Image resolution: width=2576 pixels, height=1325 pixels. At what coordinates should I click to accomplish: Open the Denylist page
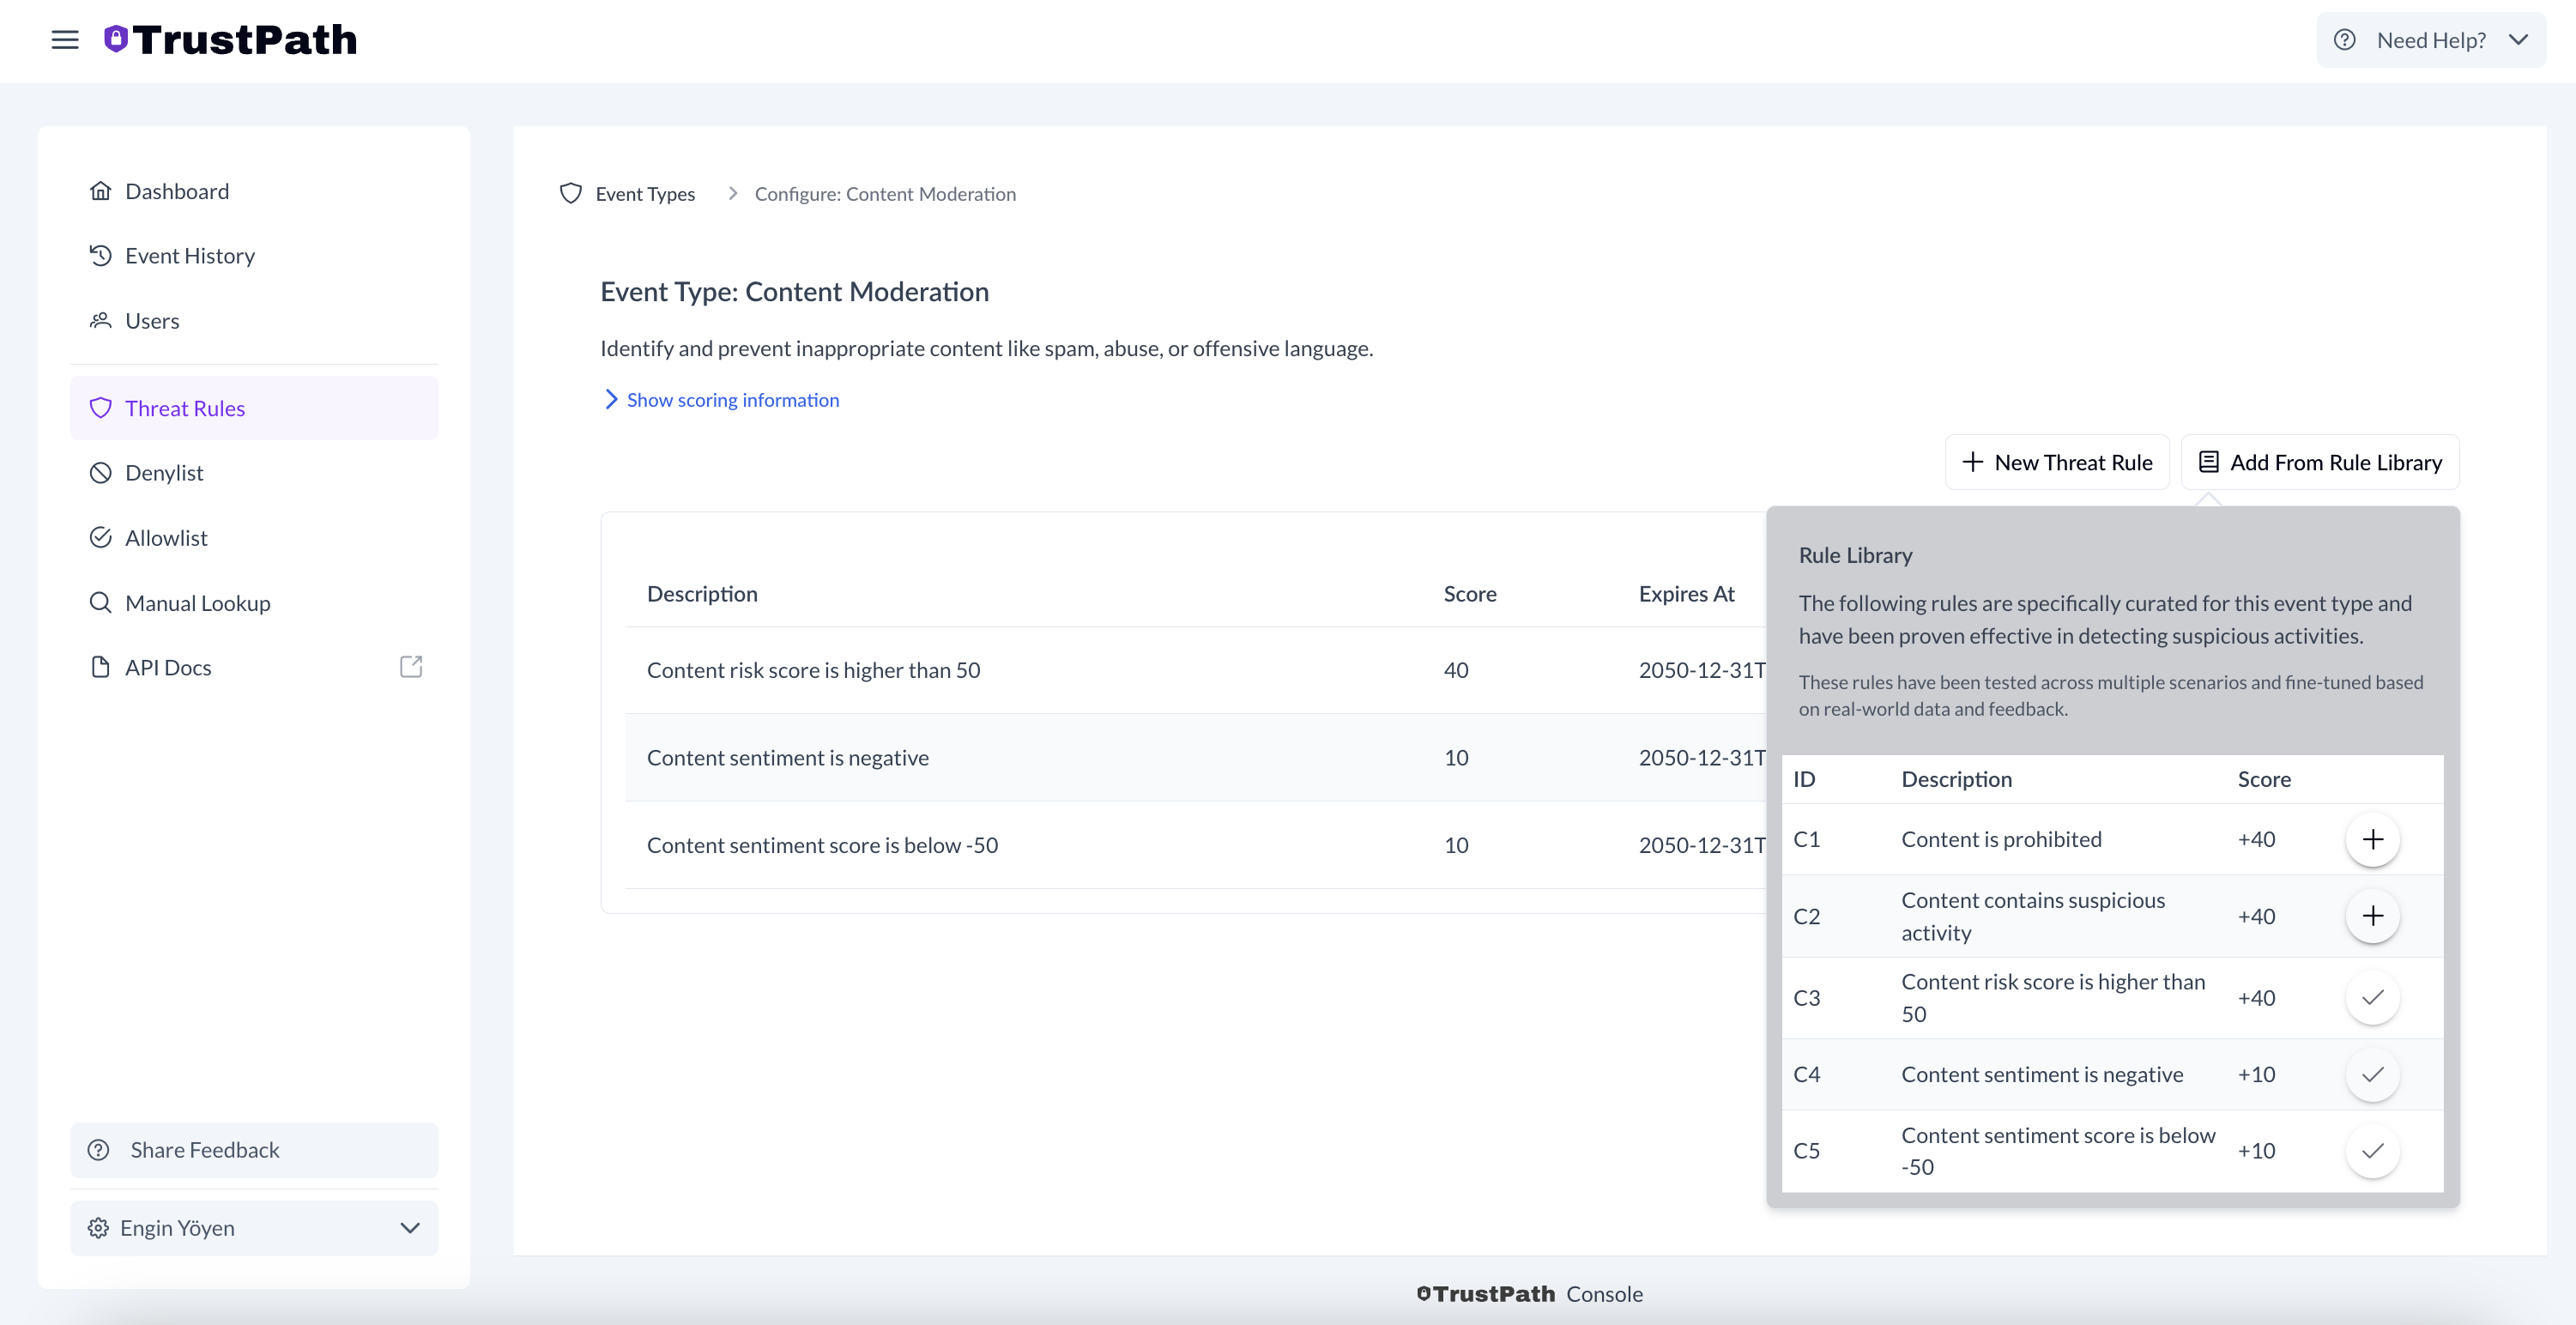pos(254,473)
